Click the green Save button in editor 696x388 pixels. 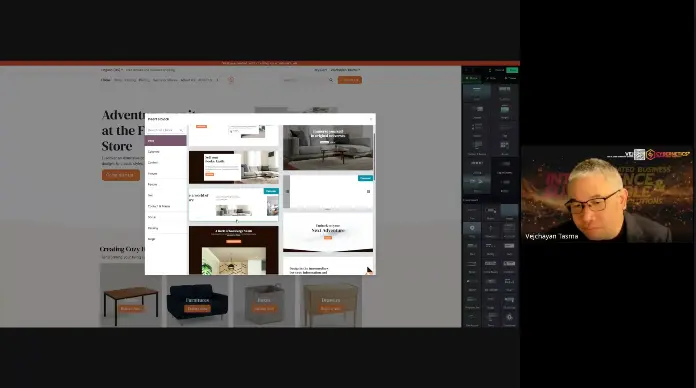coord(513,70)
